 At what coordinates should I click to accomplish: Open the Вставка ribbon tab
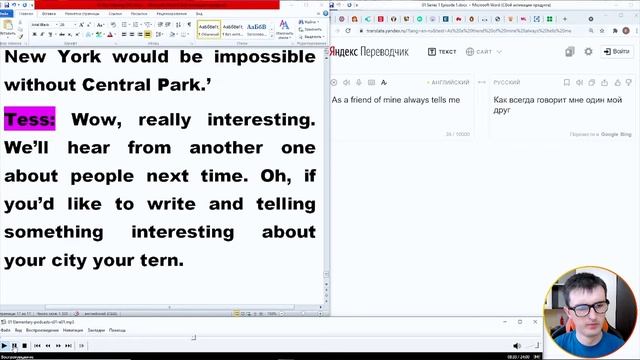(x=49, y=13)
